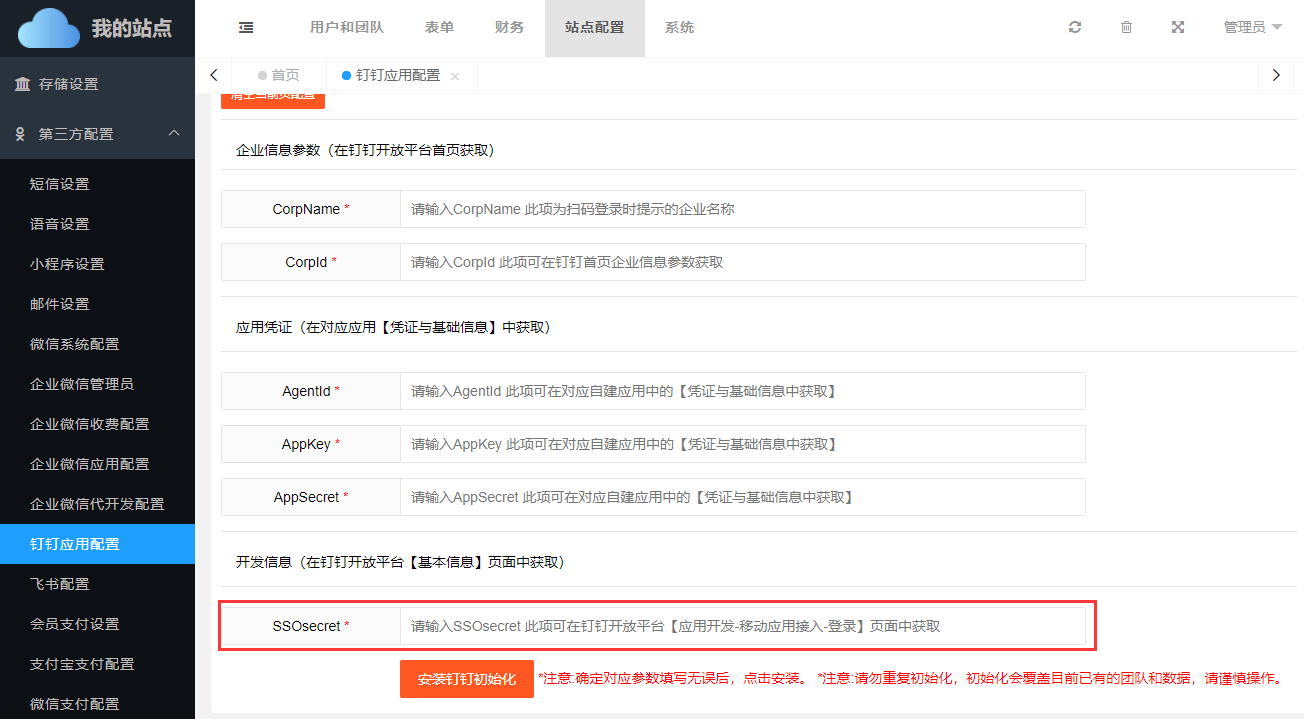This screenshot has width=1304, height=719.
Task: Close the 钉钉应用配置 tab
Action: 455,76
